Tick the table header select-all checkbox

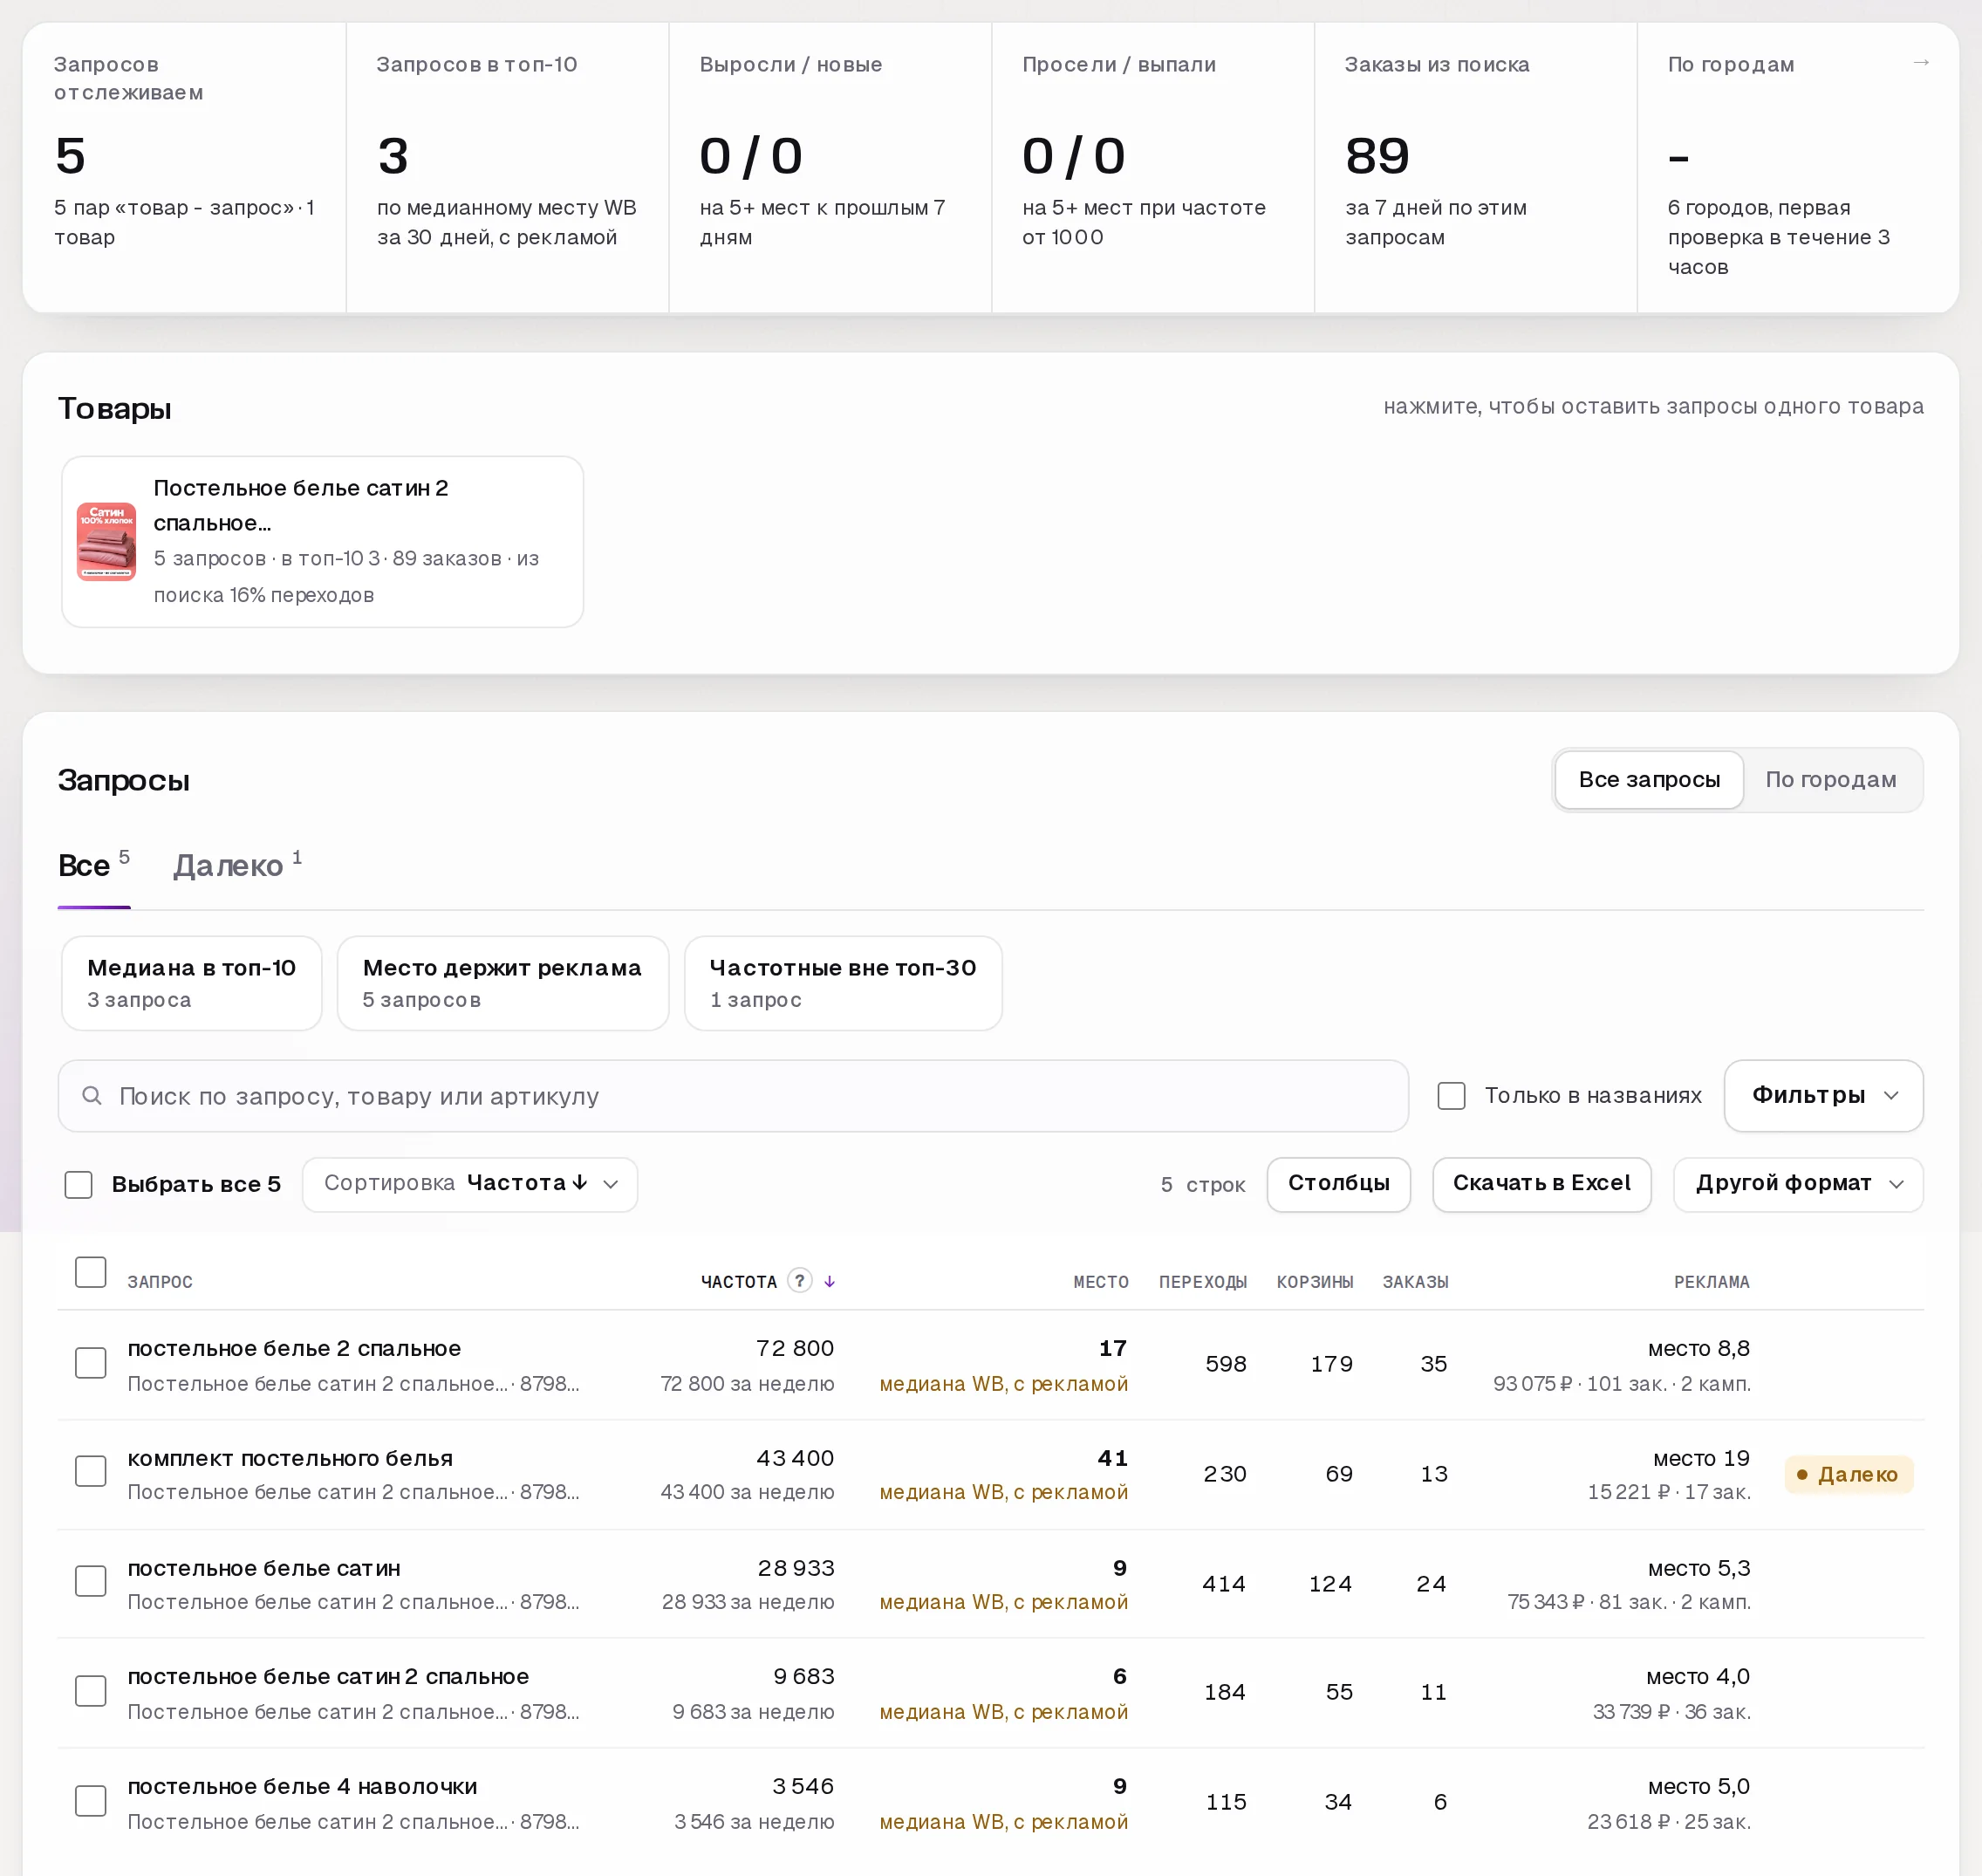click(91, 1272)
